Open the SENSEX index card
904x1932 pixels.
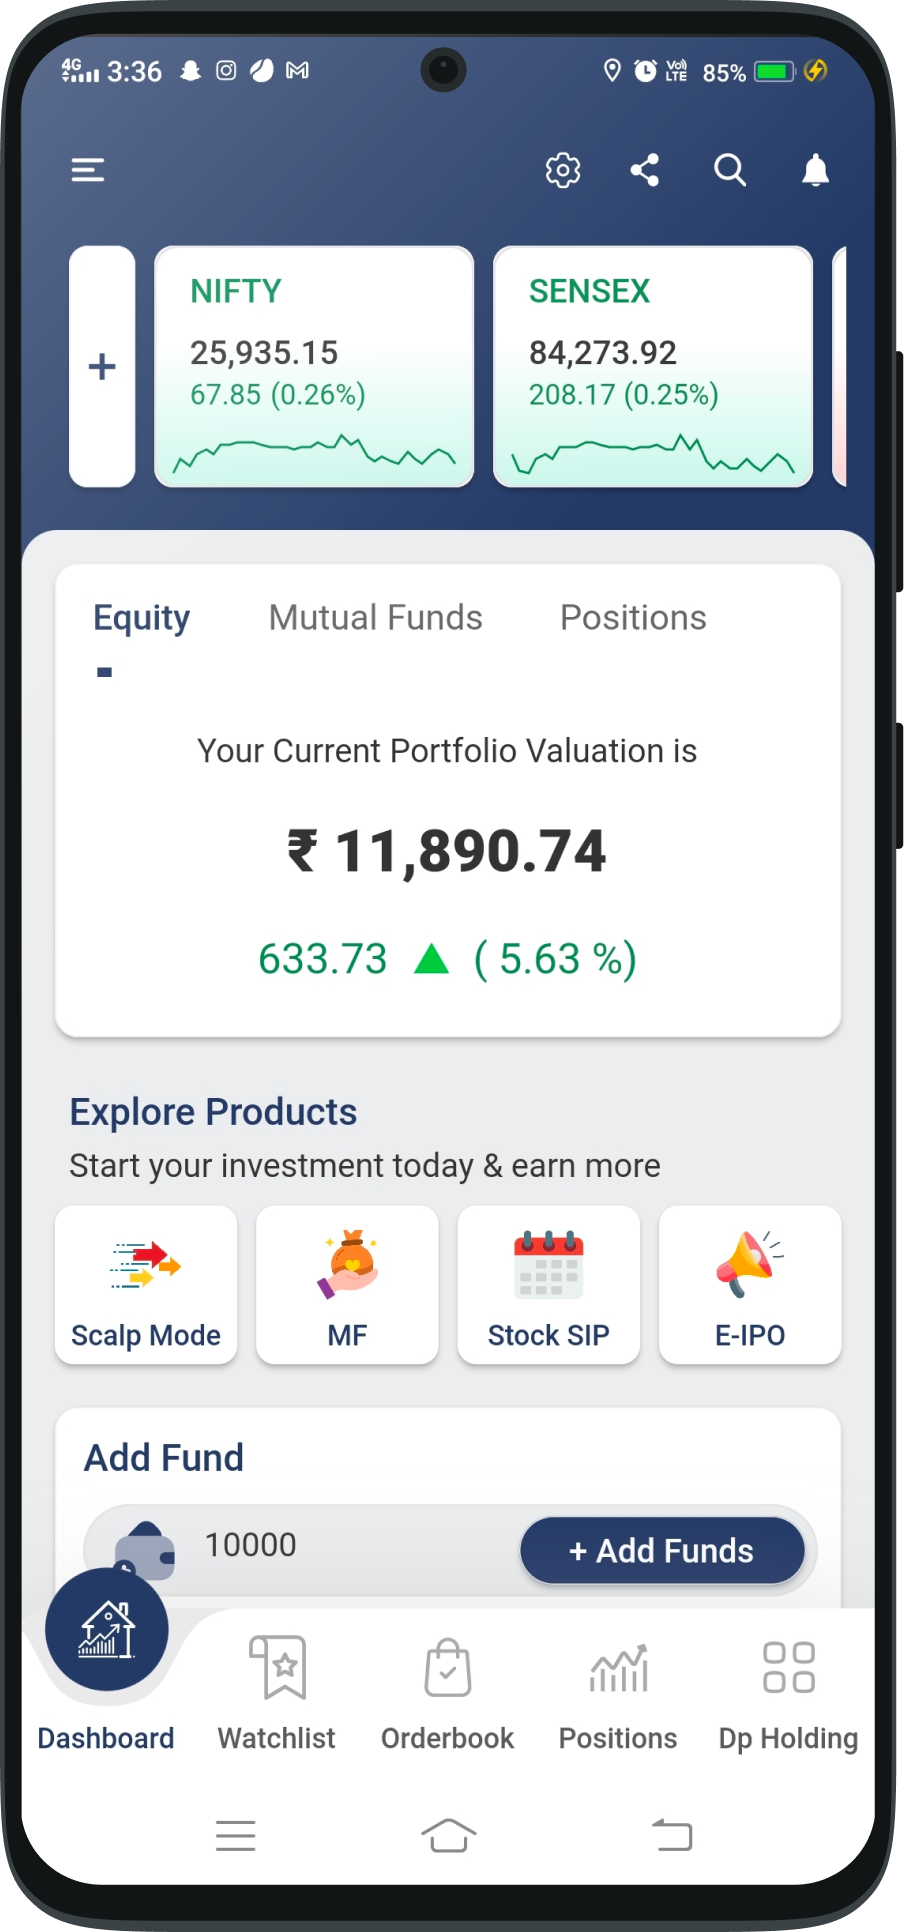652,367
